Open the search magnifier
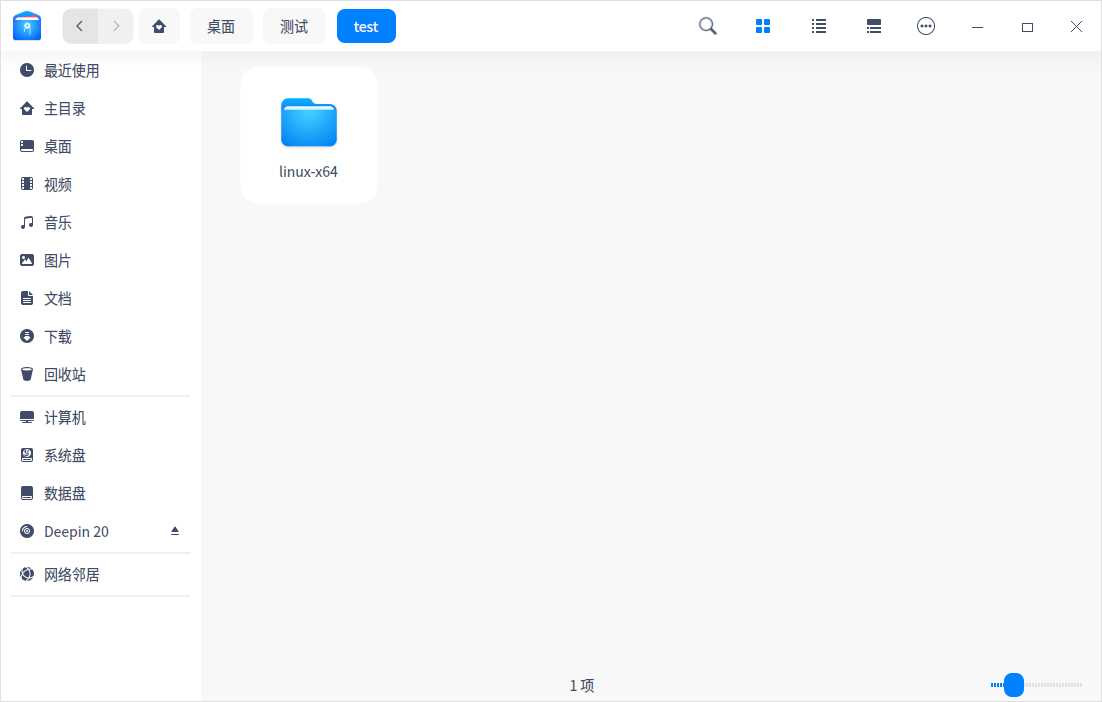Image resolution: width=1102 pixels, height=702 pixels. 708,26
